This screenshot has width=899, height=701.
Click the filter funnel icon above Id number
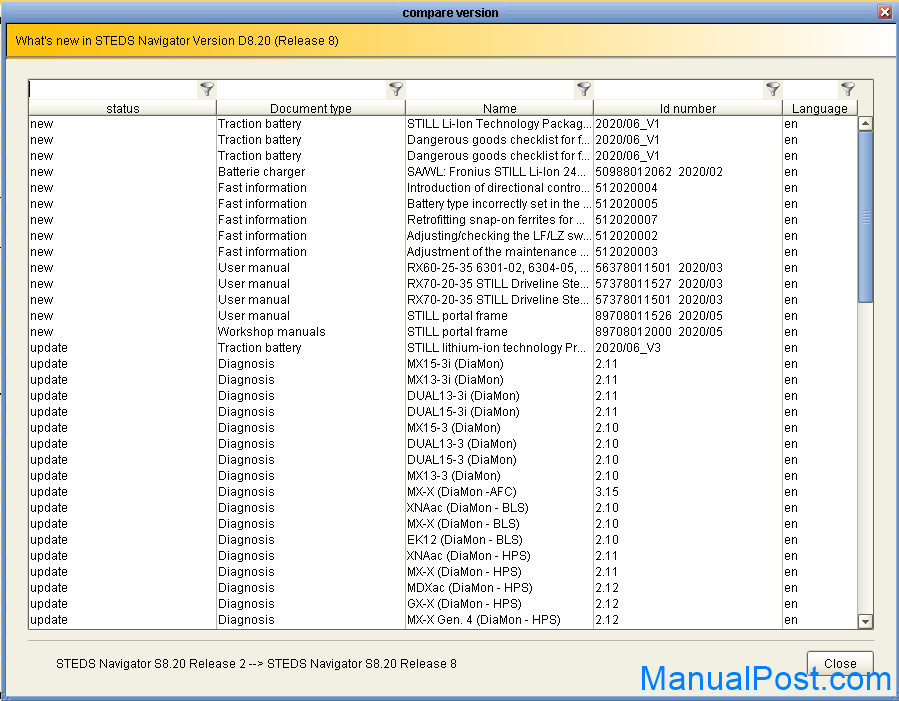point(773,89)
